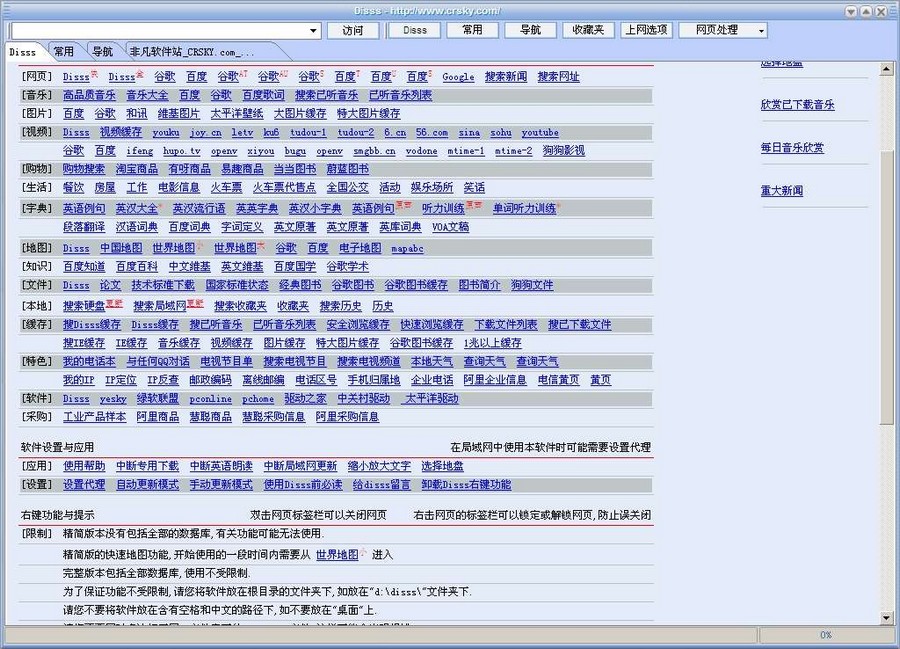Click the 百度百科 link
900x649 pixels.
pos(137,267)
